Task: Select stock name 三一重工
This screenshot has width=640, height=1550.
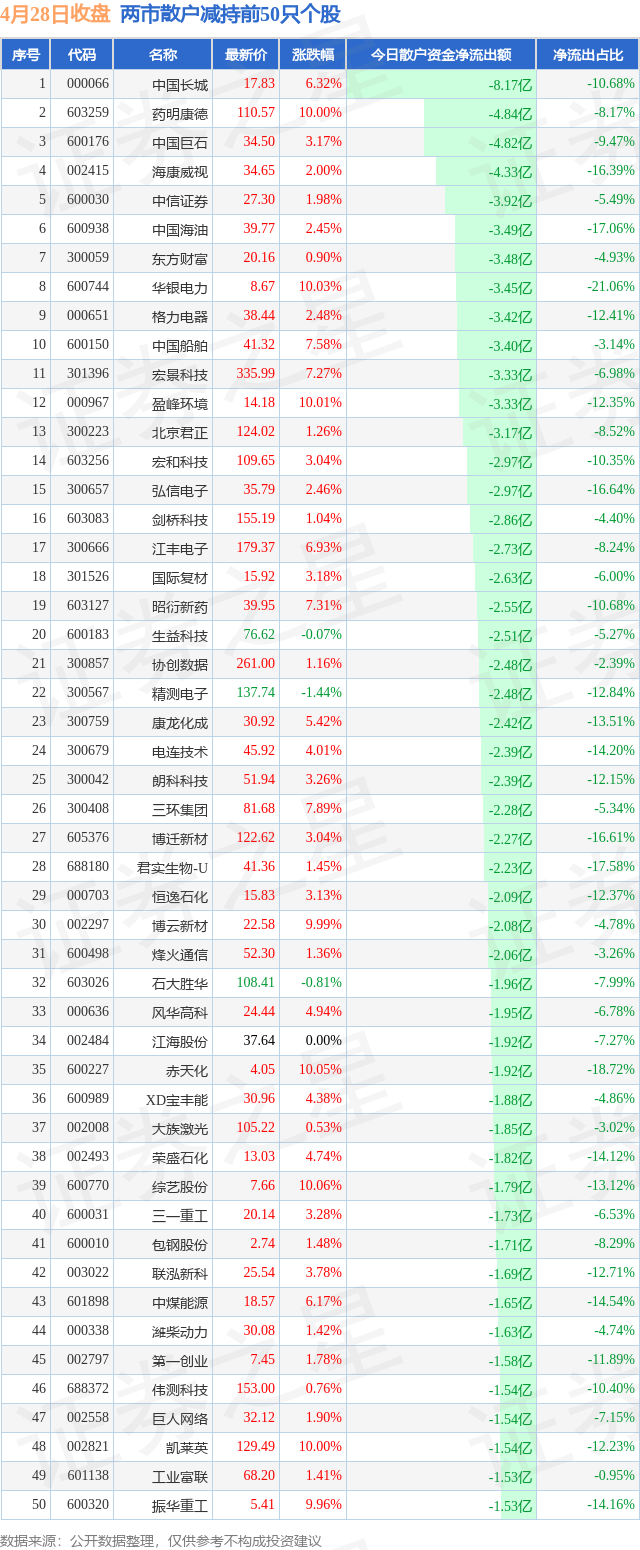Action: tap(181, 1215)
